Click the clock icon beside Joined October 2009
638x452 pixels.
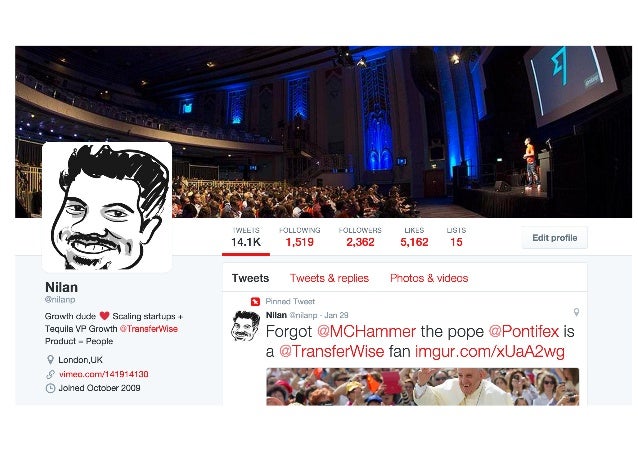[x=50, y=388]
